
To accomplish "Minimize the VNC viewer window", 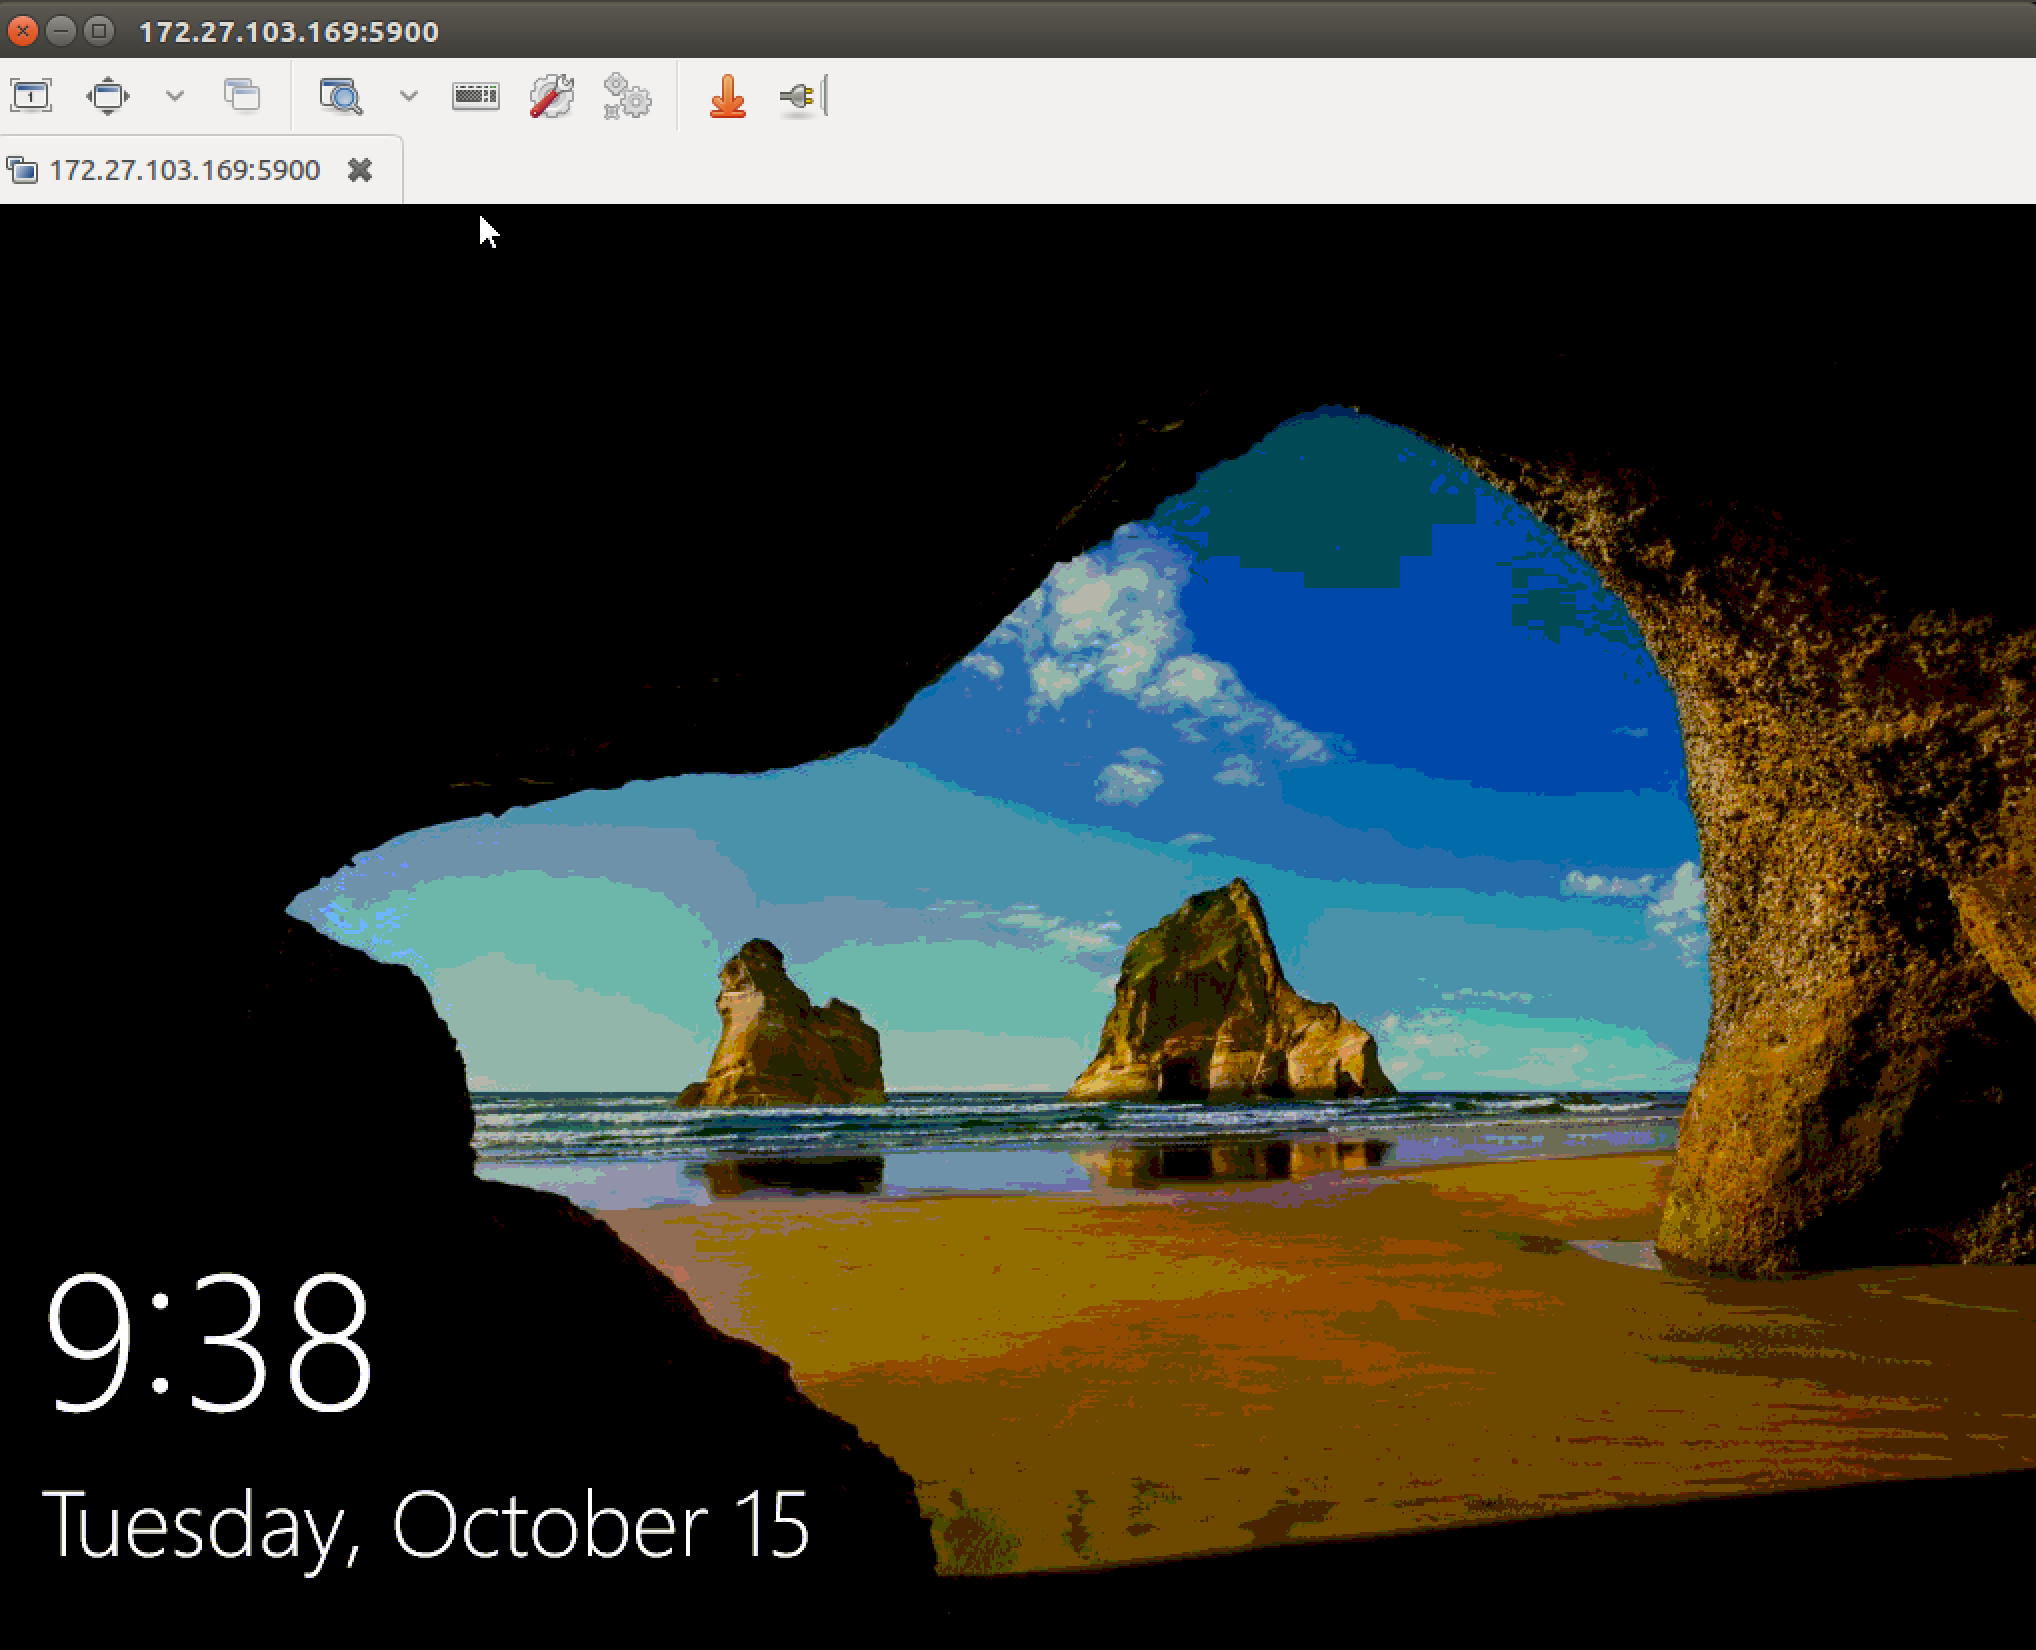I will click(x=62, y=31).
